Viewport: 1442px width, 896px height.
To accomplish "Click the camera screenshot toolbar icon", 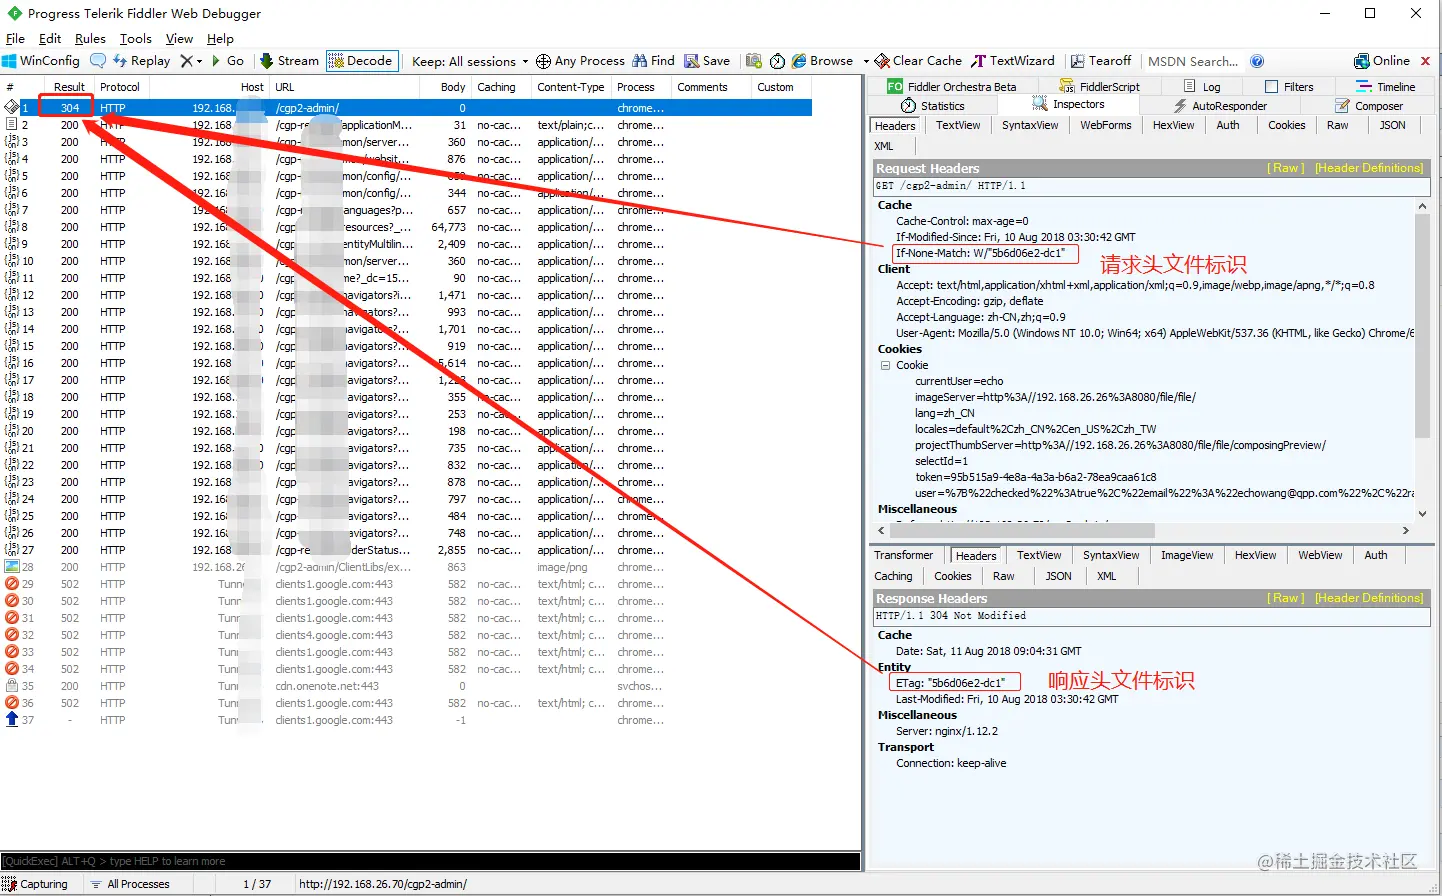I will [x=754, y=61].
